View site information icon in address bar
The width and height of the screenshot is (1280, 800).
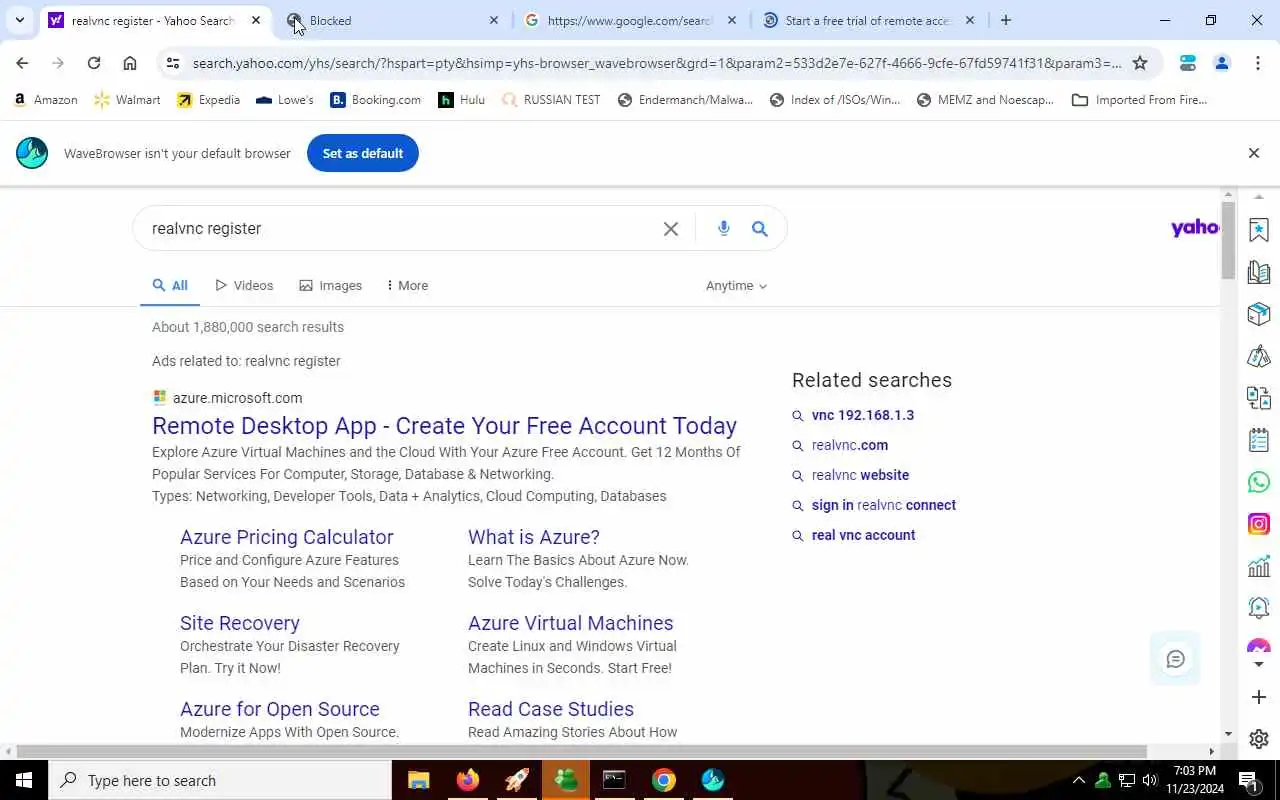[173, 63]
